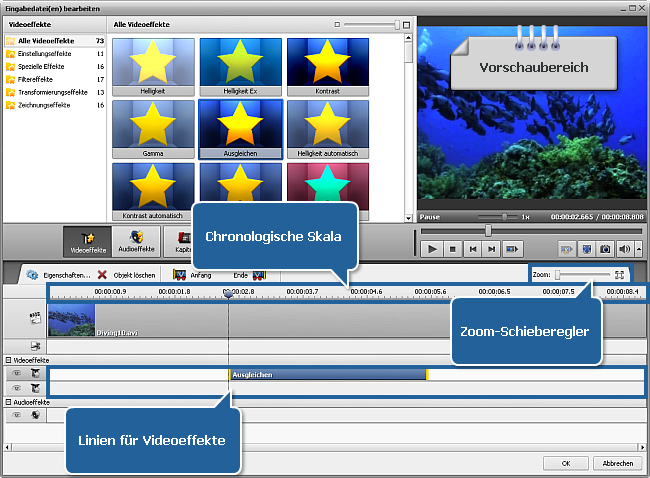The width and height of the screenshot is (650, 478).
Task: Choose the Helligkeit effect thumbnail
Action: (153, 67)
